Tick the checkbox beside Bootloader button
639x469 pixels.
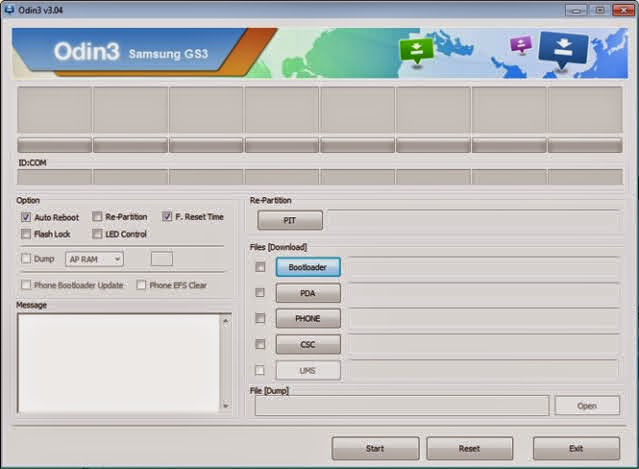(260, 267)
